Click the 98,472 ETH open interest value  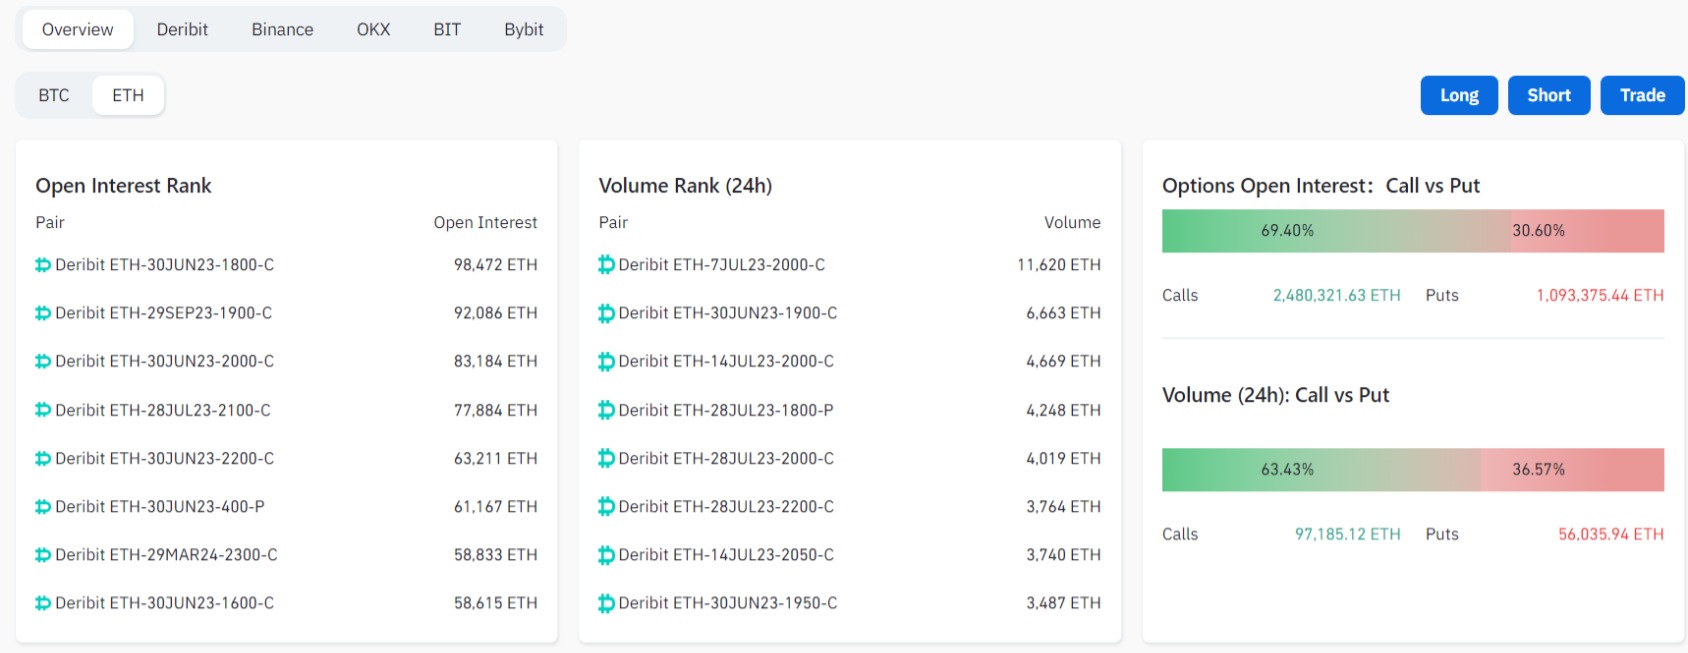495,265
